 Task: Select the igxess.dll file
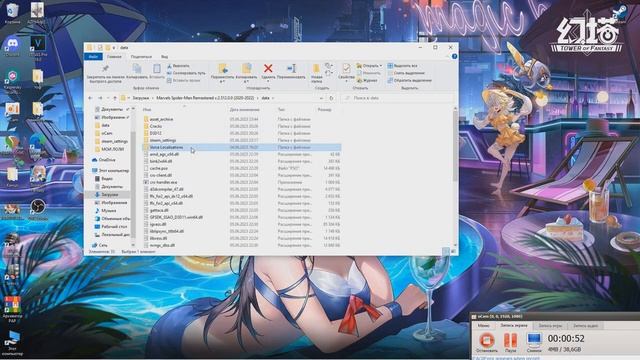pos(158,224)
